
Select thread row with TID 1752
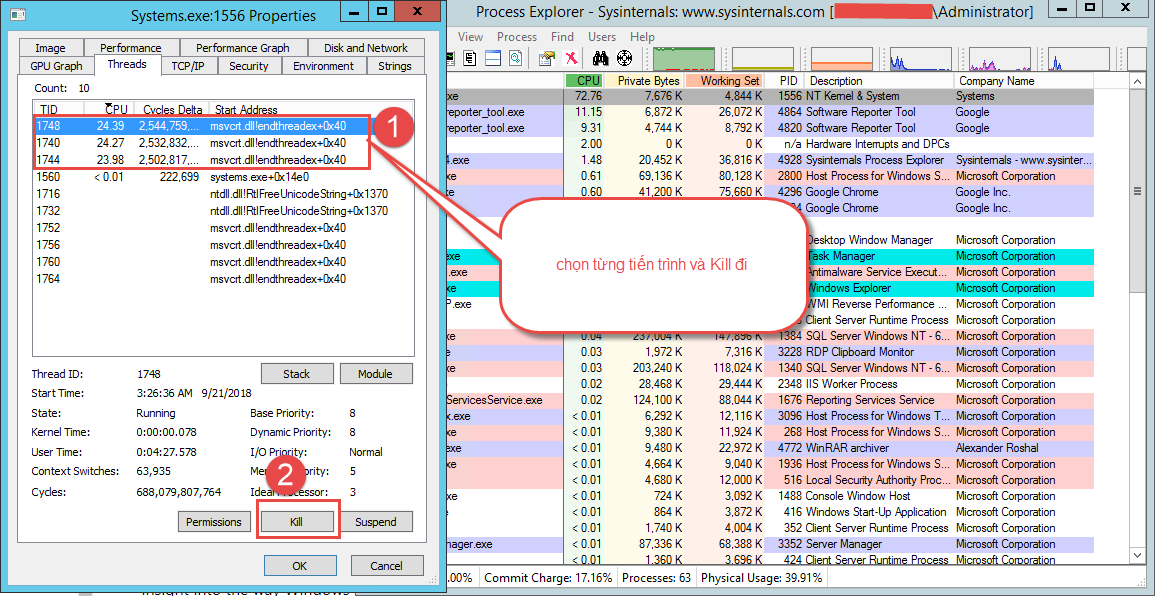click(x=223, y=228)
